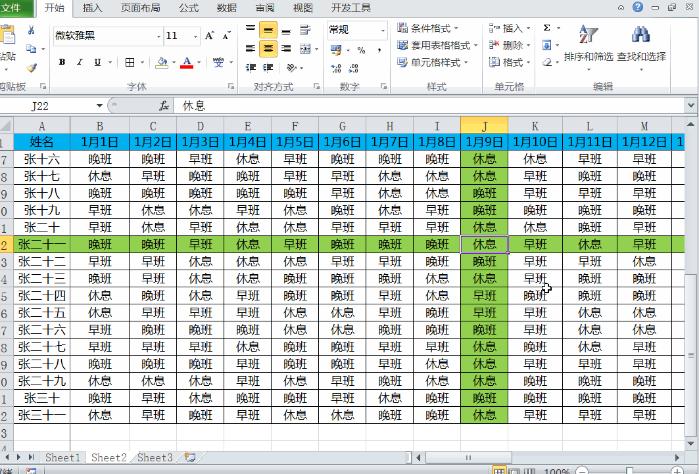This screenshot has height=474, width=699.
Task: Click the formula bar showing 休息
Action: (x=430, y=106)
